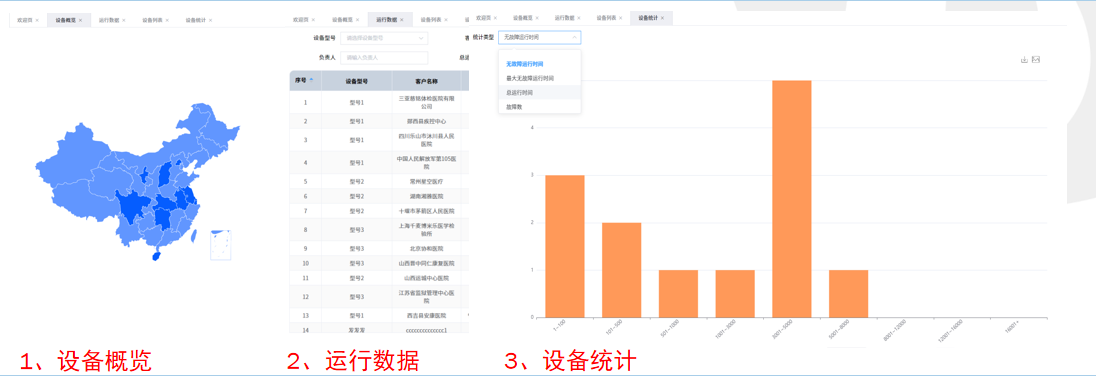Viewport: 1096px width, 376px height.
Task: Close 运行数据 tab in left overview panel
Action: tap(124, 20)
